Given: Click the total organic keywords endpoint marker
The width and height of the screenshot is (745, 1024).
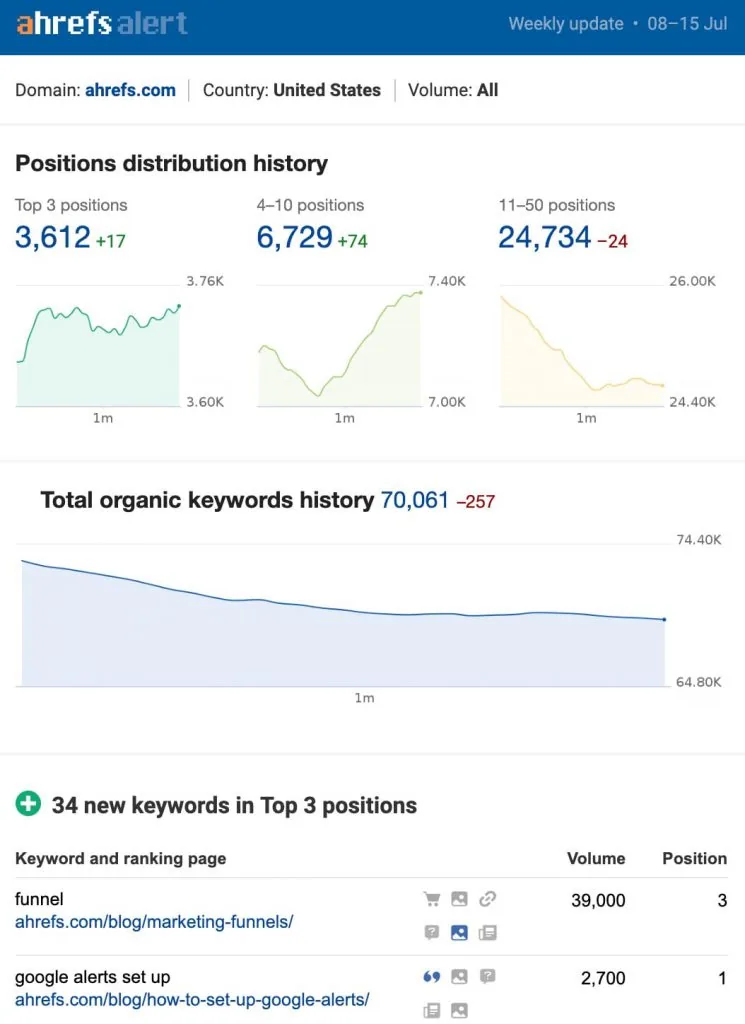Looking at the screenshot, I should (664, 619).
